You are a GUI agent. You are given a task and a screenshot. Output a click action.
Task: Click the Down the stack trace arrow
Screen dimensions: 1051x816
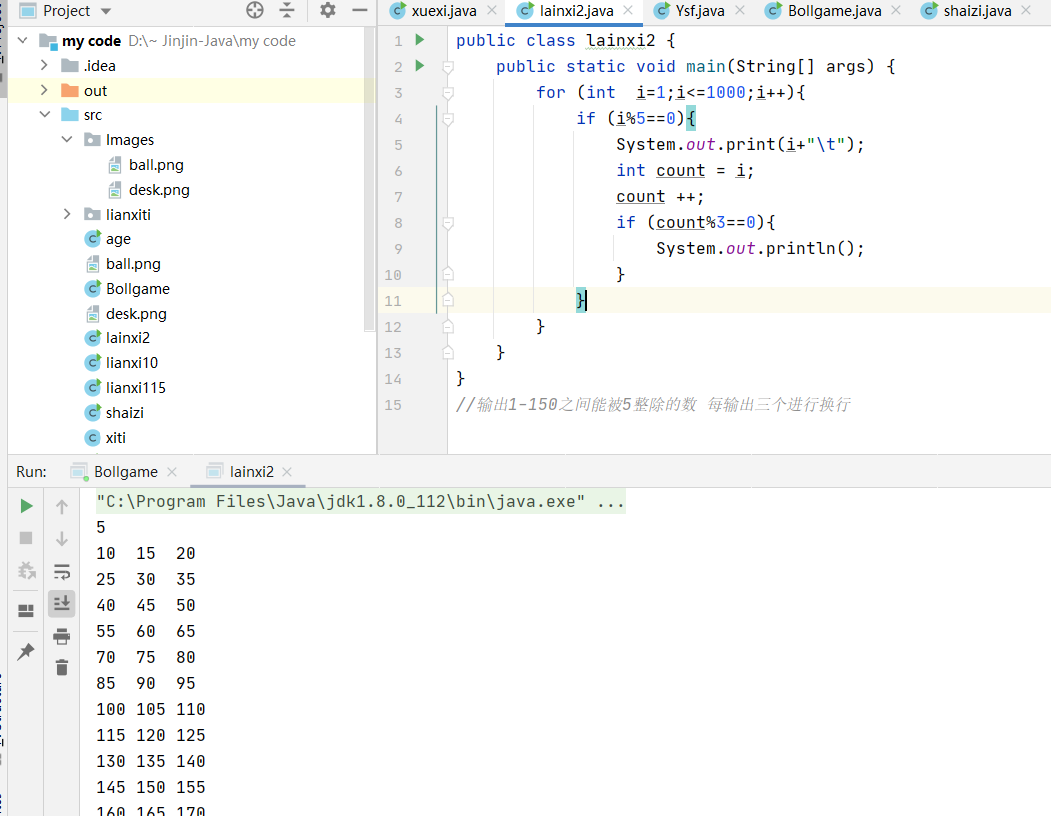coord(62,538)
